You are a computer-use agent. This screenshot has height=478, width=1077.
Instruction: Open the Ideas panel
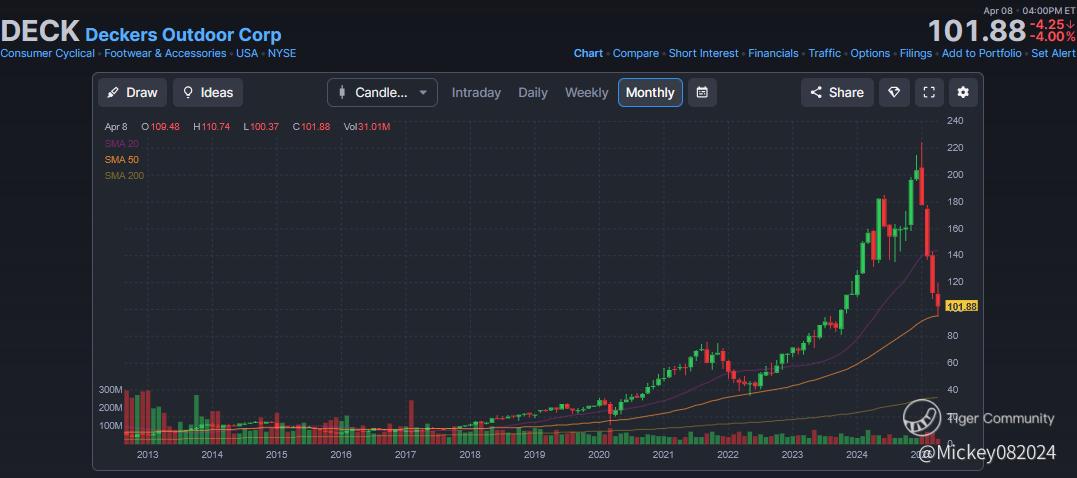pyautogui.click(x=208, y=93)
